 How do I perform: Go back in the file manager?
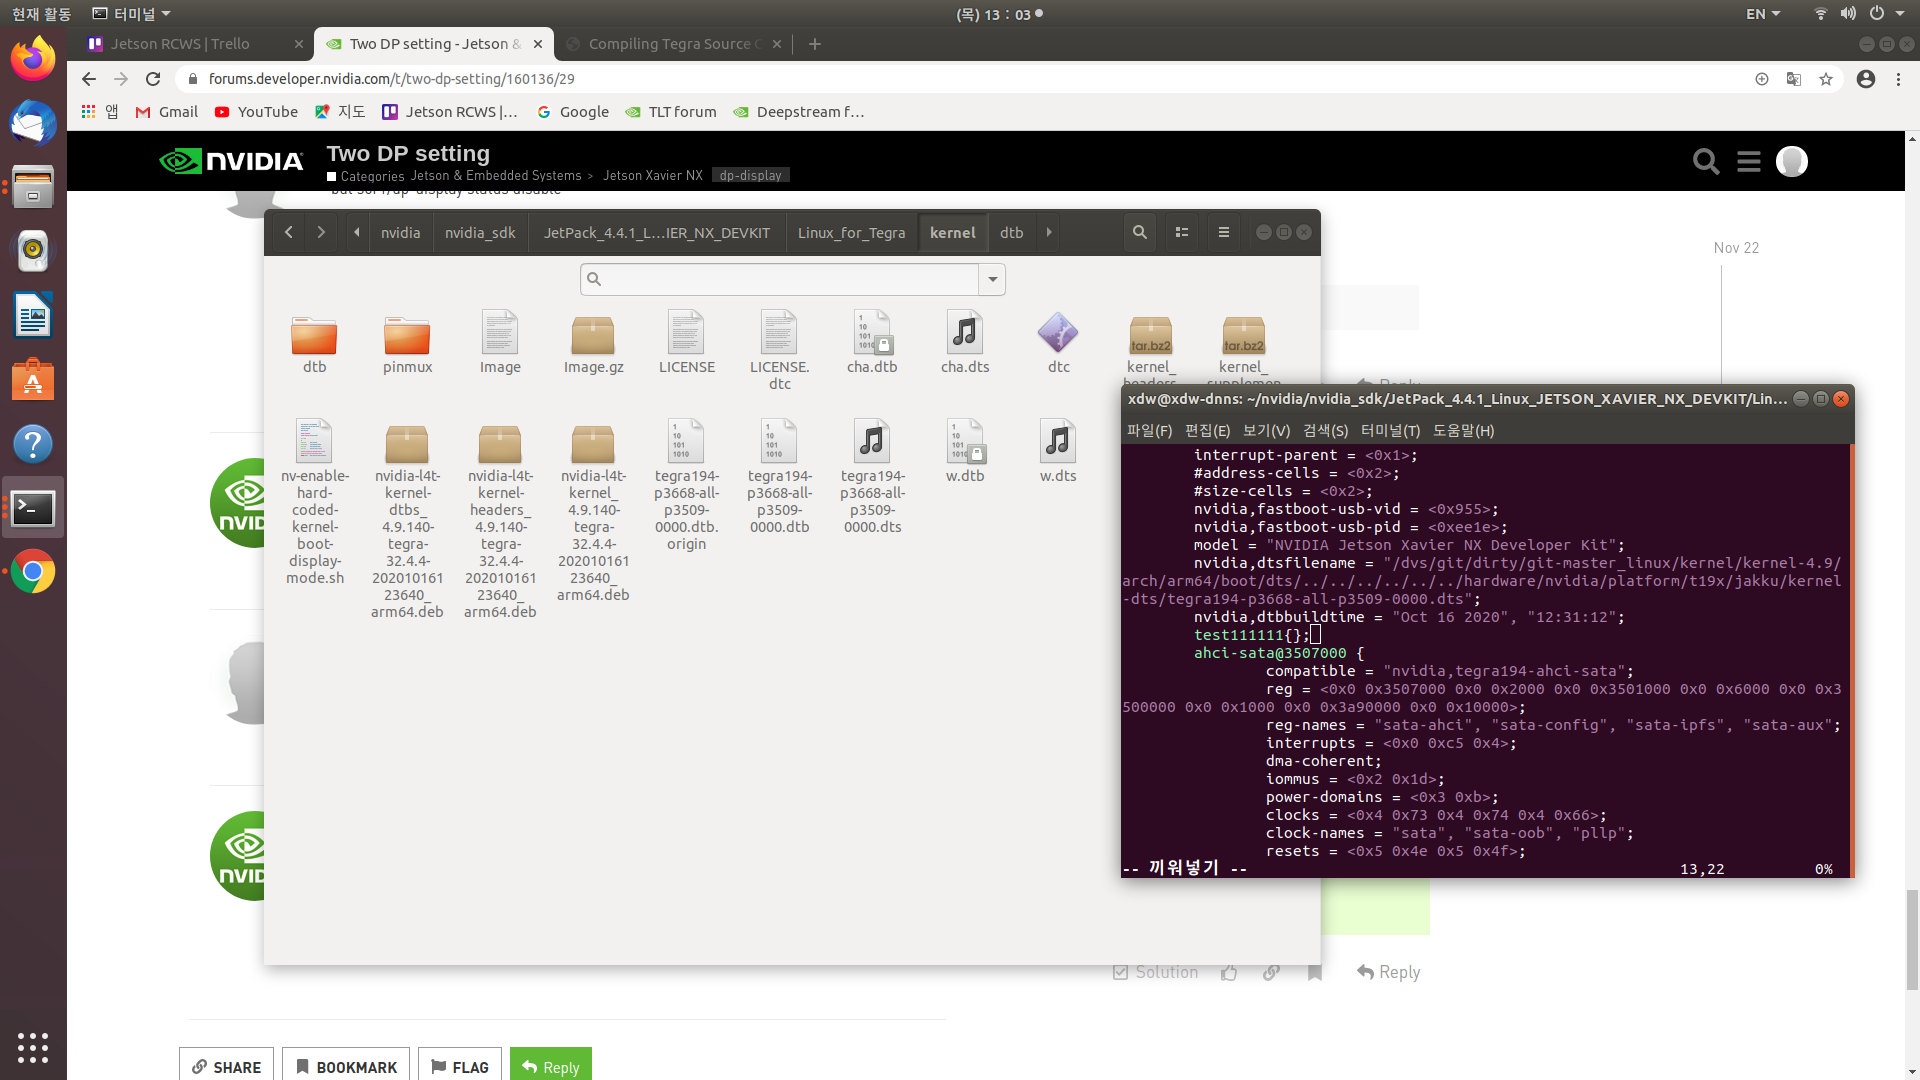(x=289, y=232)
